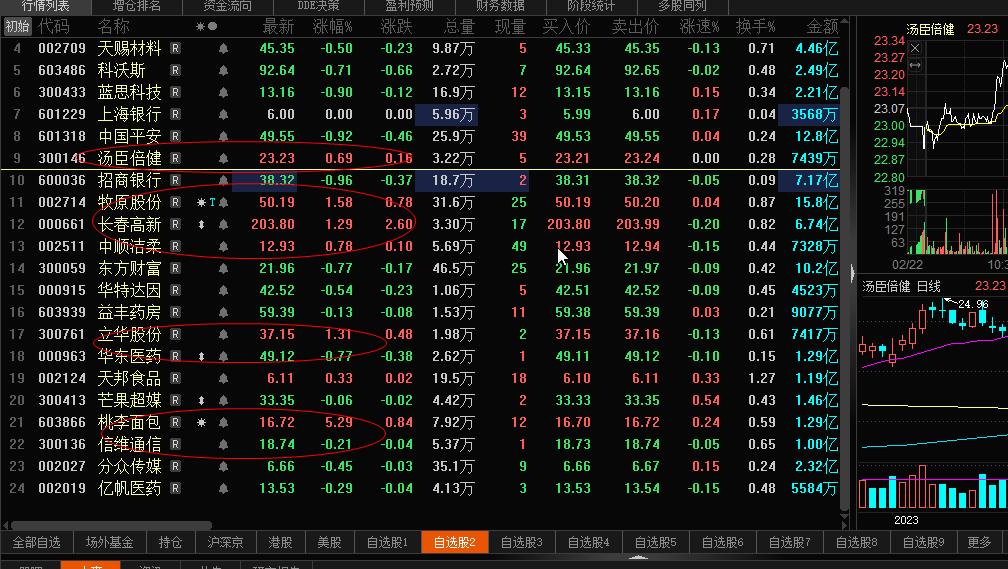
Task: Collapse the right chart panel with side handle
Action: pos(852,273)
